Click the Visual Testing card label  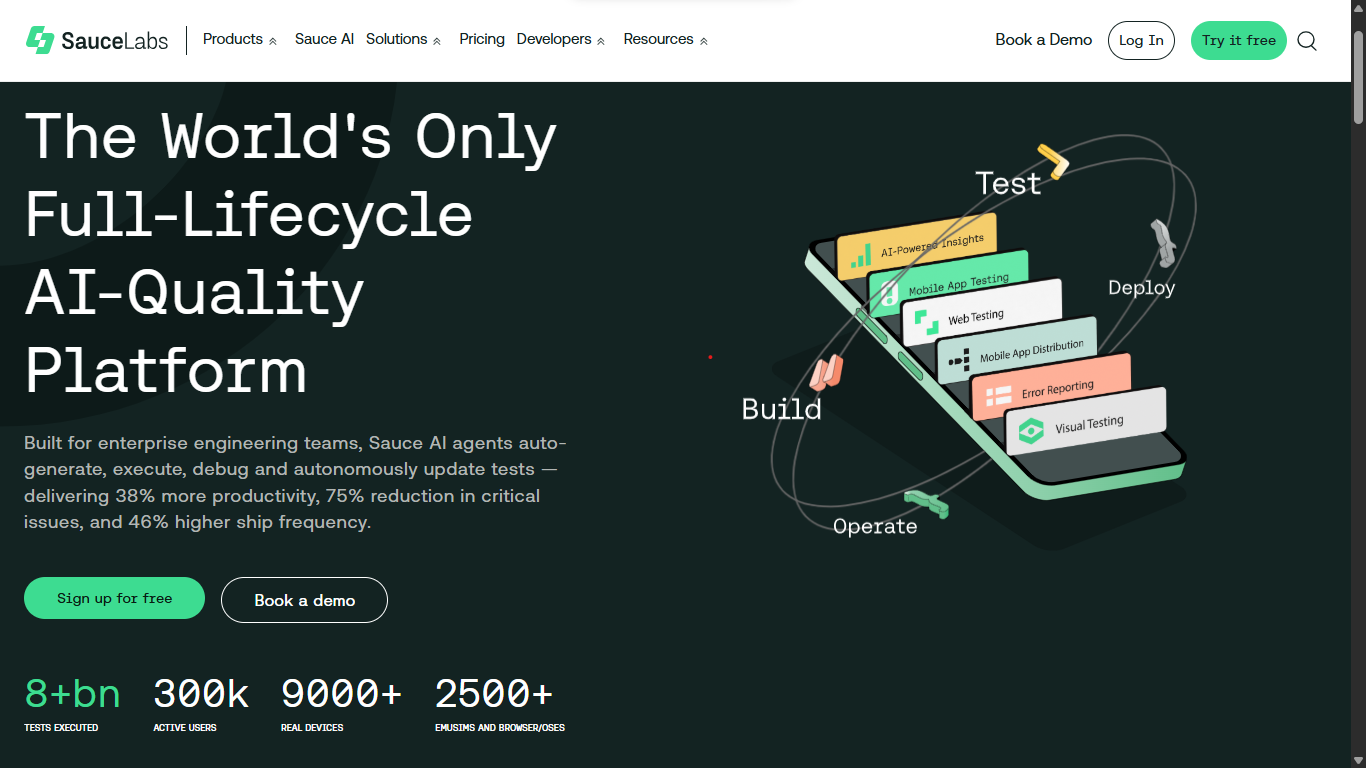click(1090, 425)
